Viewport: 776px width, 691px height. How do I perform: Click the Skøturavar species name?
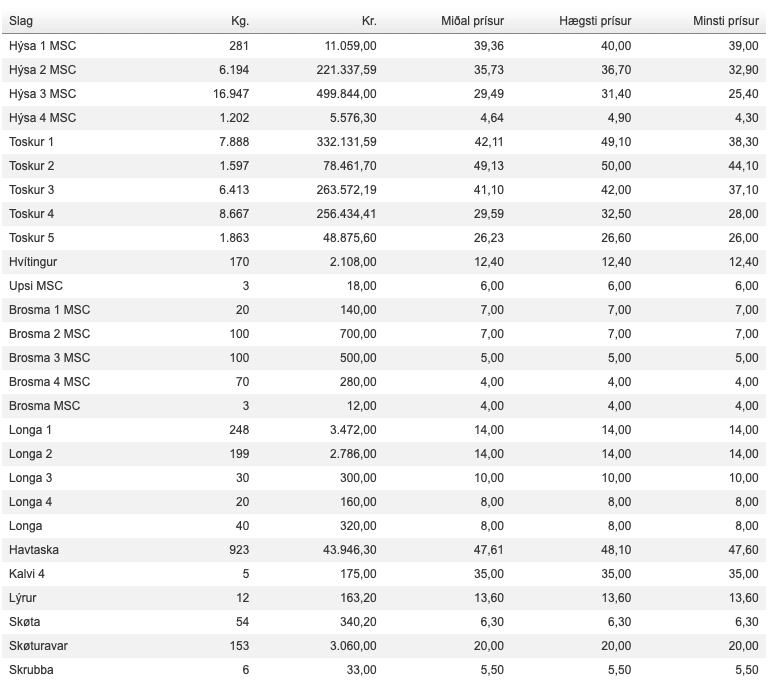click(39, 645)
